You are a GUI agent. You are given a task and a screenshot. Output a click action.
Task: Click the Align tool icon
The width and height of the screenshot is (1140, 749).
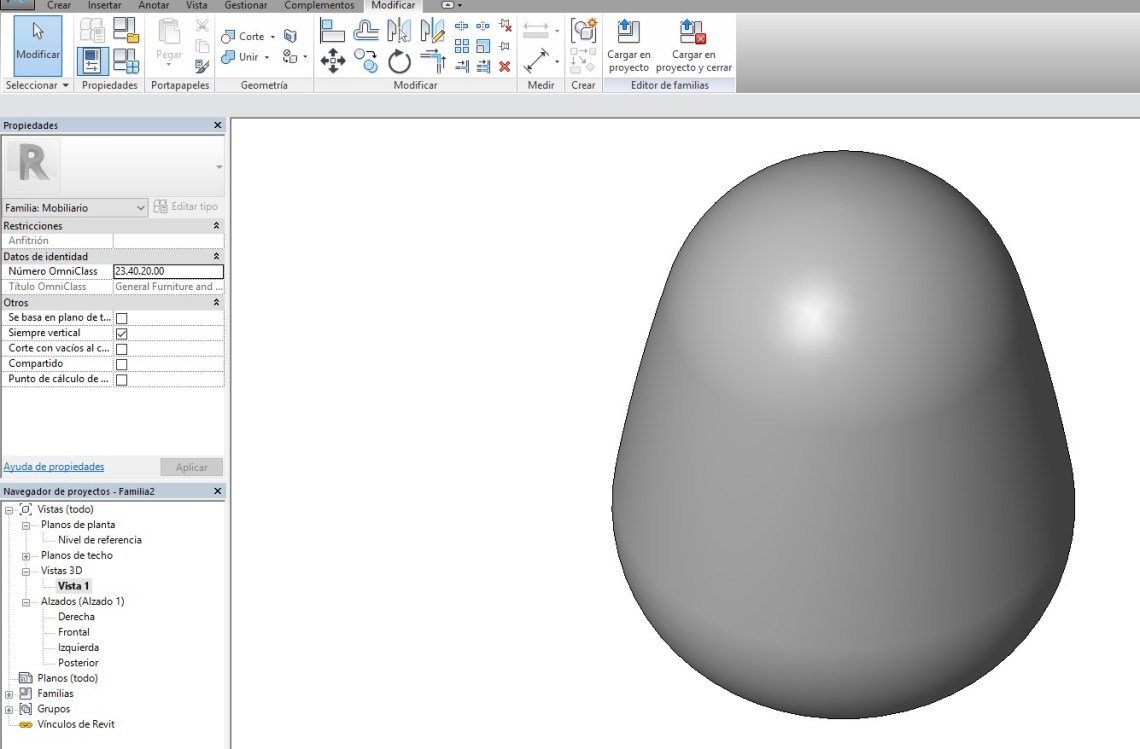pyautogui.click(x=332, y=30)
